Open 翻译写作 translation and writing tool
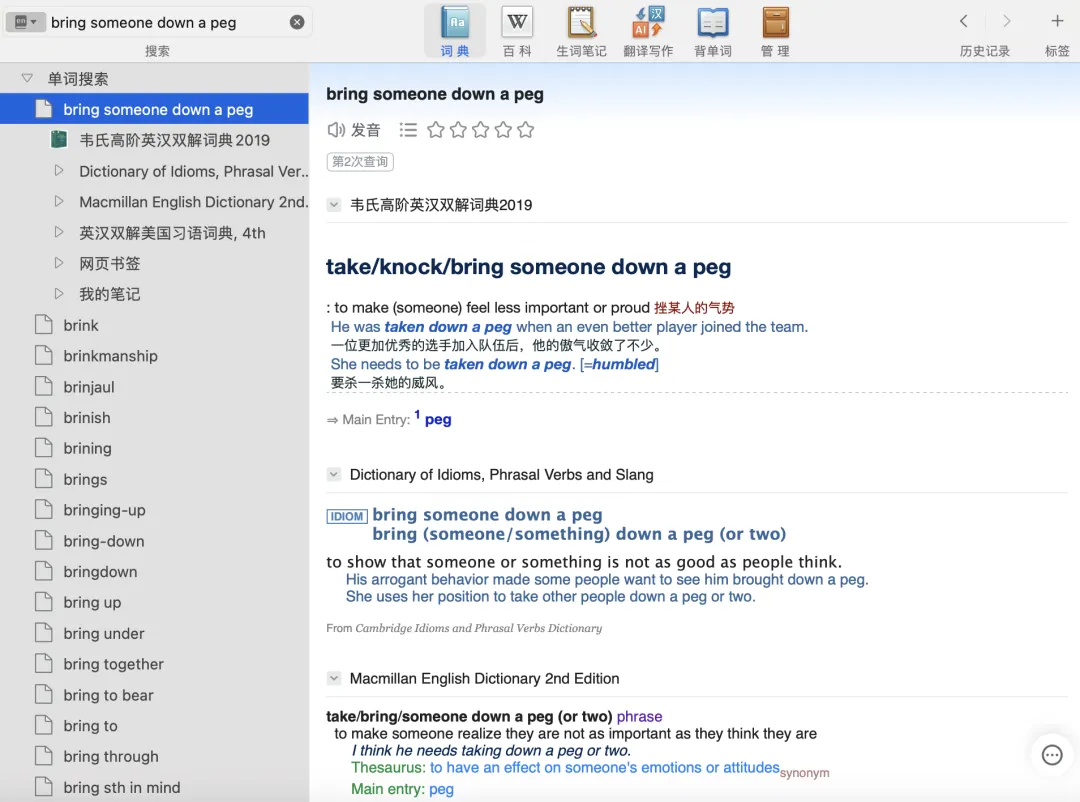This screenshot has width=1080, height=802. (x=648, y=32)
